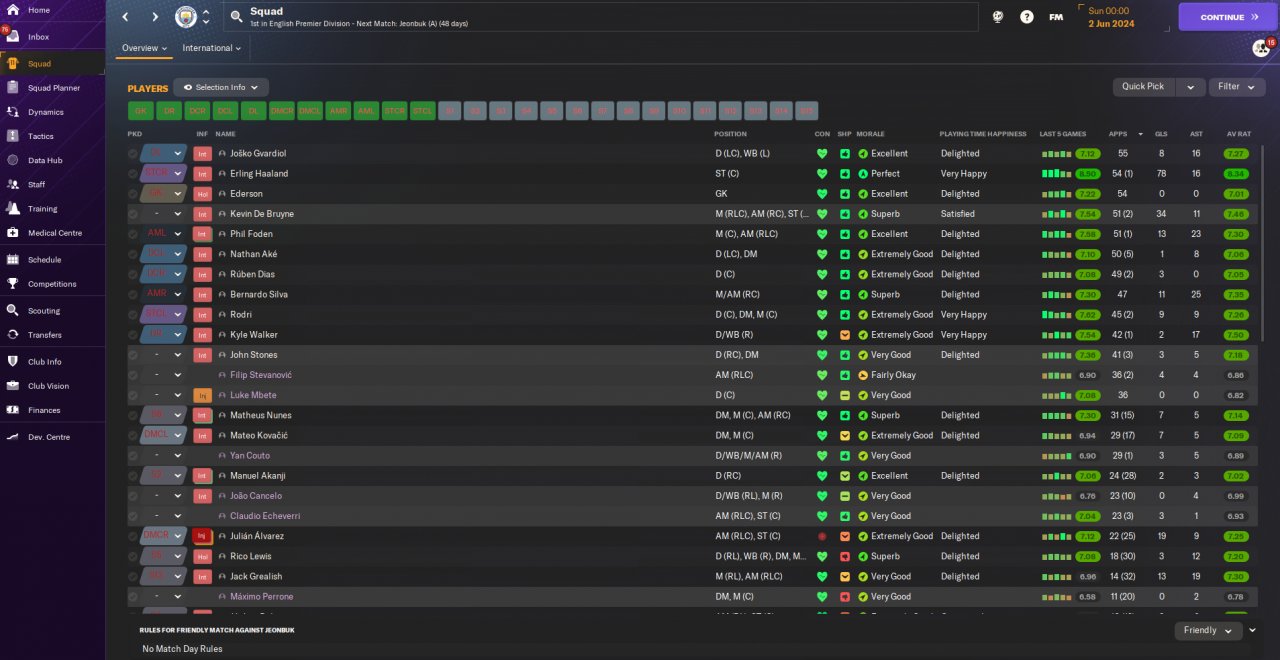Toggle the GK position slot button
The width and height of the screenshot is (1280, 660).
tap(141, 111)
